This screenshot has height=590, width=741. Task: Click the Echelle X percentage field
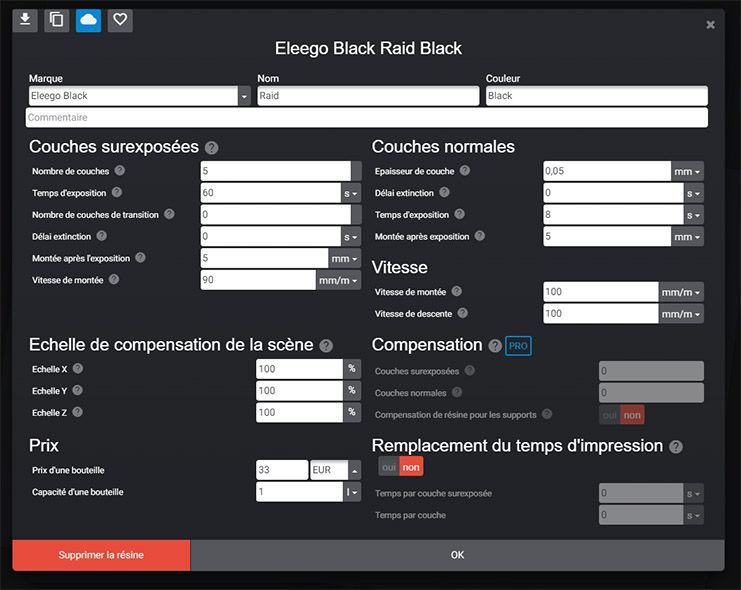point(300,369)
